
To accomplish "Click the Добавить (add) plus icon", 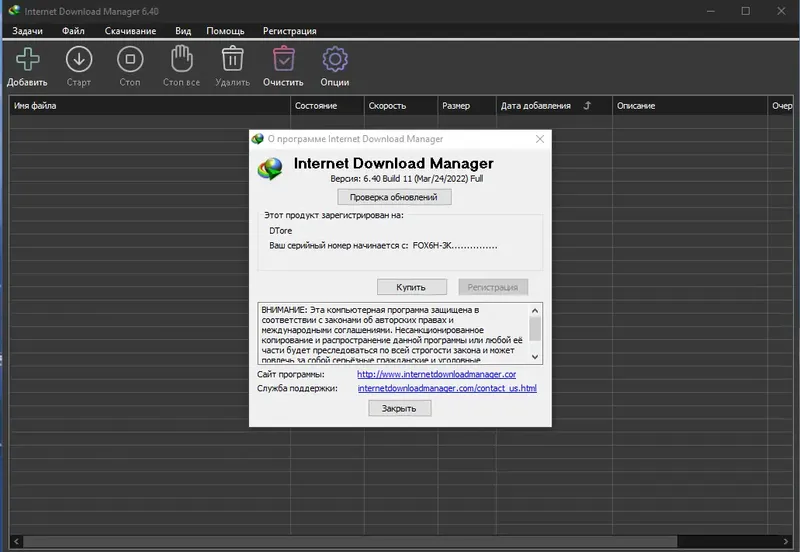I will [28, 59].
